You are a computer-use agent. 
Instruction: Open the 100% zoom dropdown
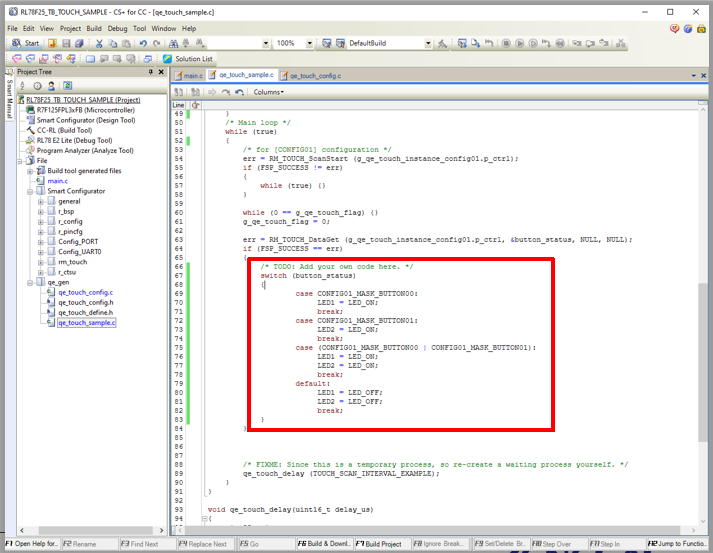coord(309,43)
